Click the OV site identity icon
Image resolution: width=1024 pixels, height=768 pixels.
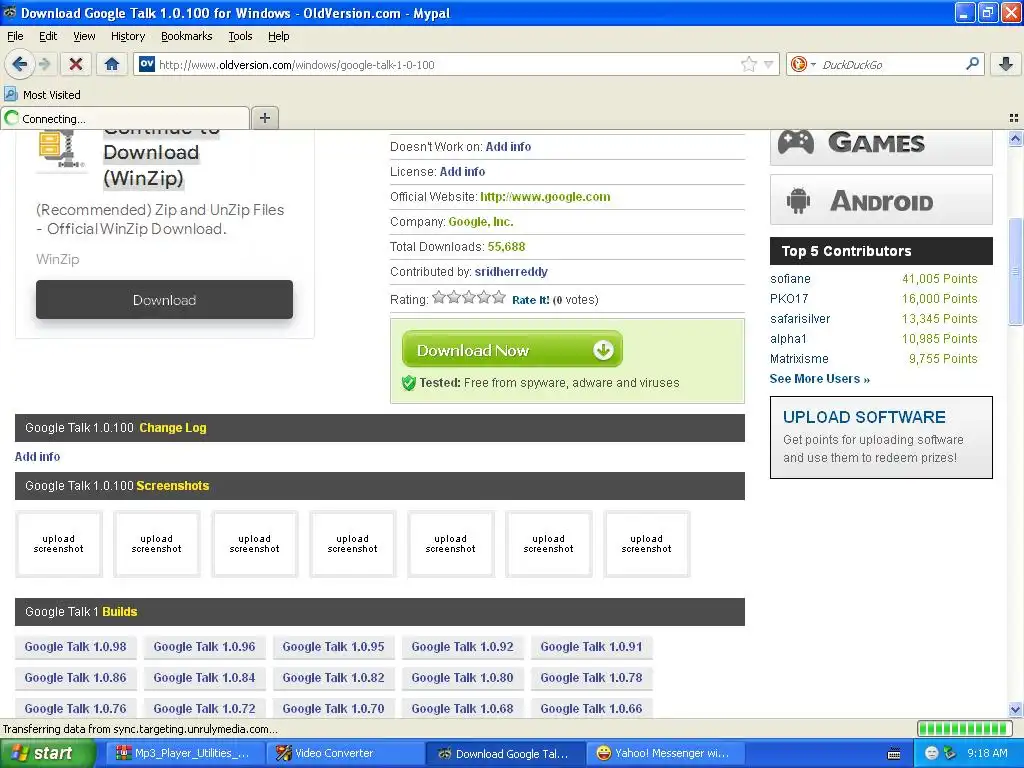[x=147, y=64]
